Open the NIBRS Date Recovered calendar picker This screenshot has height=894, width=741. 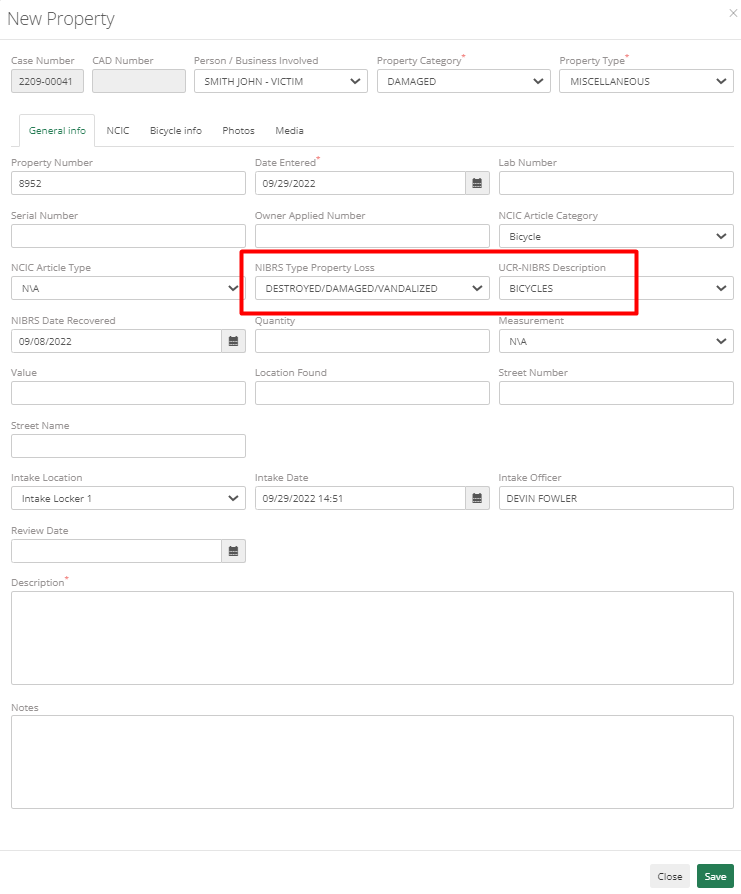[233, 341]
